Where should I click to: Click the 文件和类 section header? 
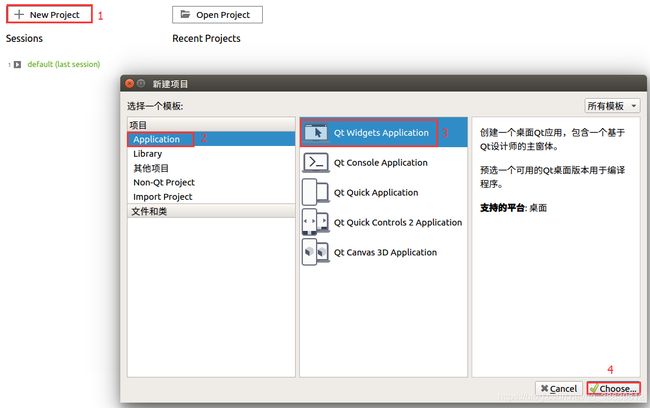tap(211, 211)
